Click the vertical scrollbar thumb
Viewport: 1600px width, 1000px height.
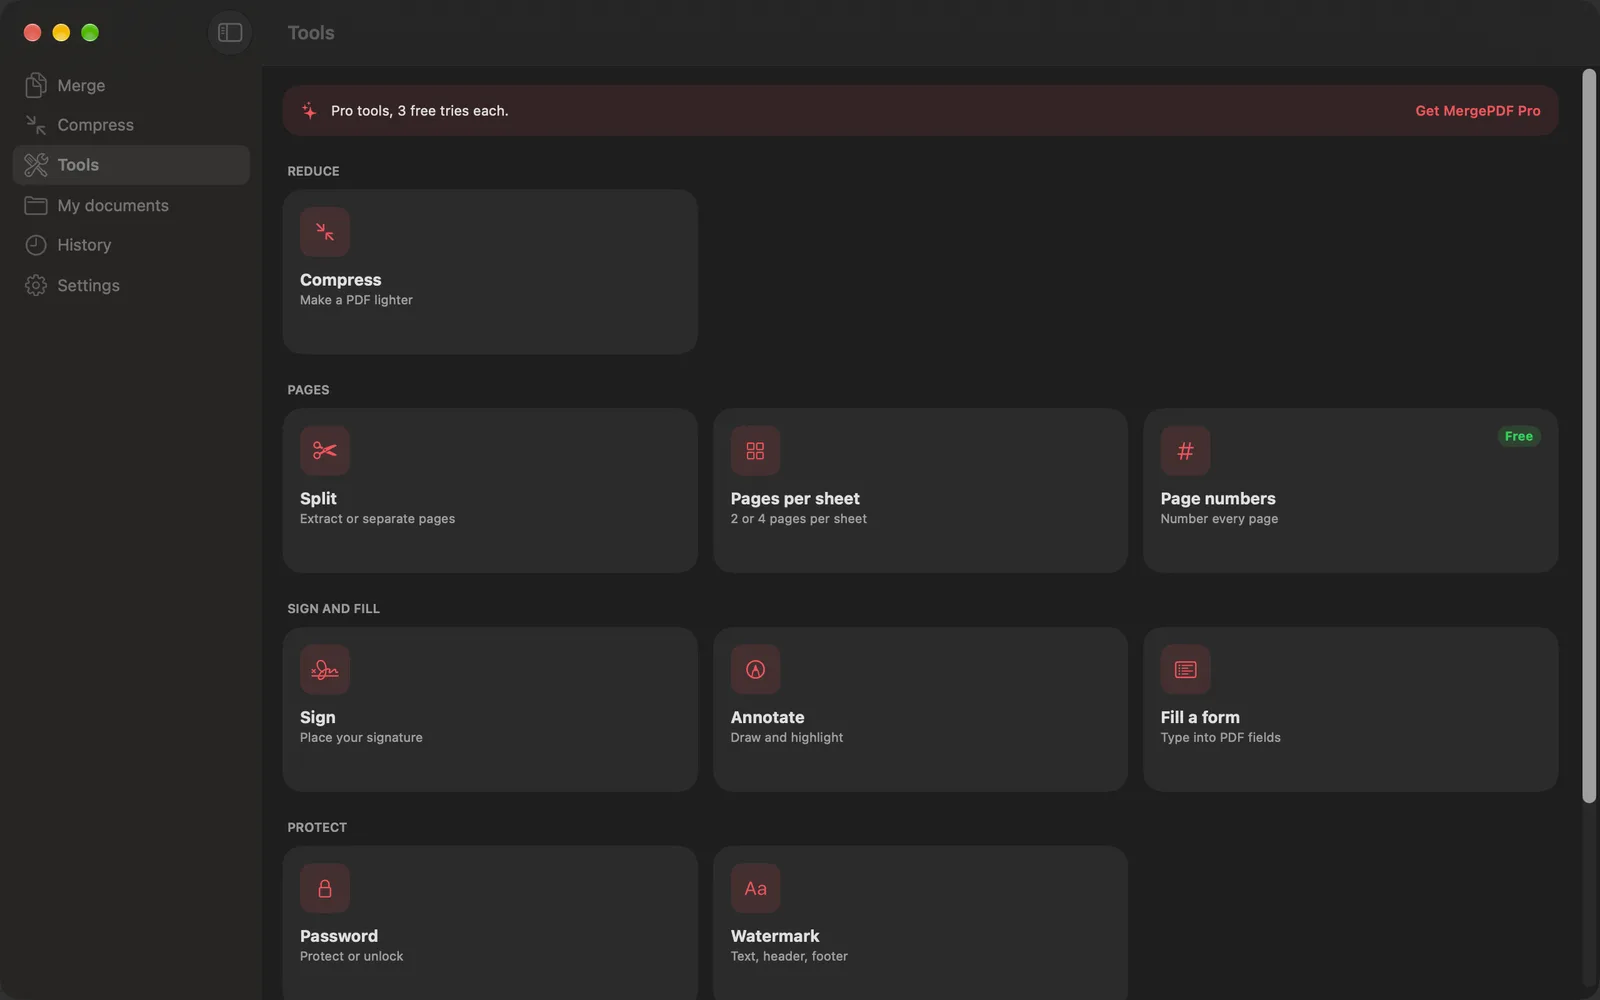tap(1589, 435)
